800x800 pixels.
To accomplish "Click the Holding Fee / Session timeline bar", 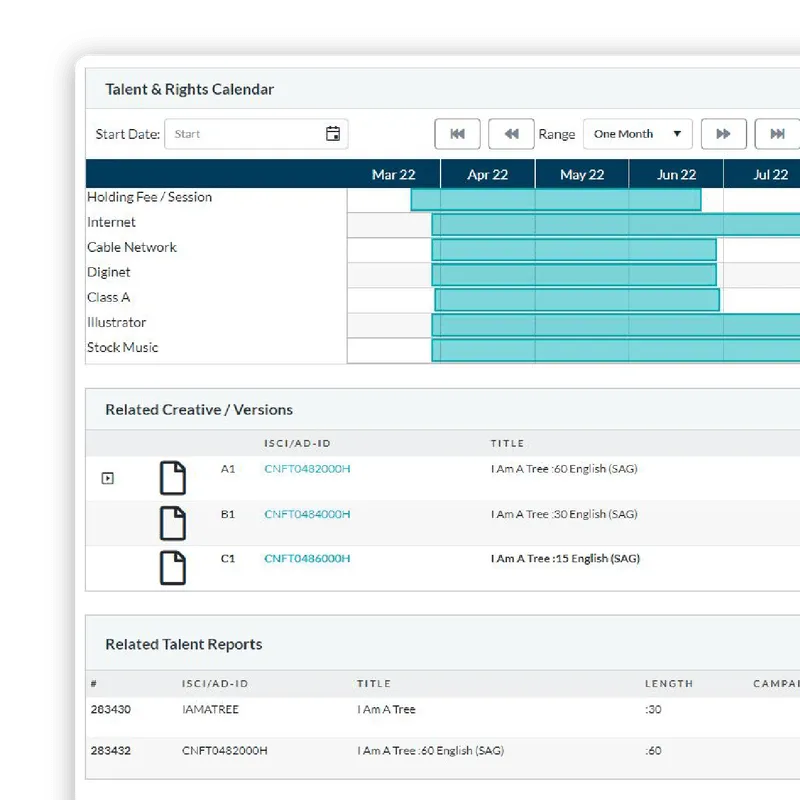I will click(x=555, y=198).
